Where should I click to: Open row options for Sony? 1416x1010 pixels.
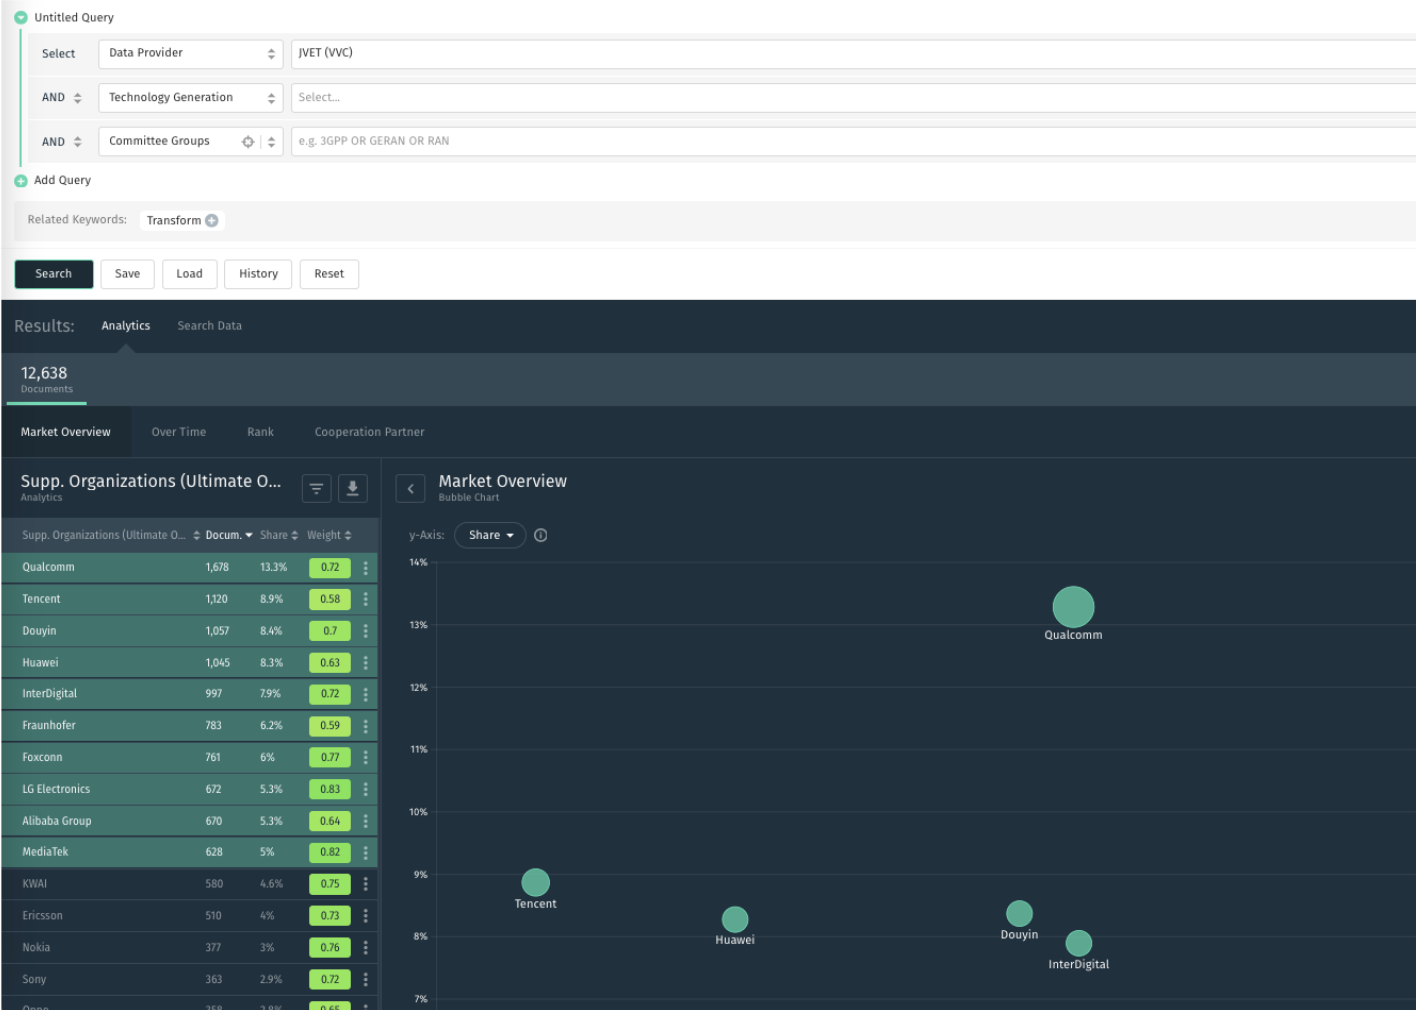(x=366, y=980)
